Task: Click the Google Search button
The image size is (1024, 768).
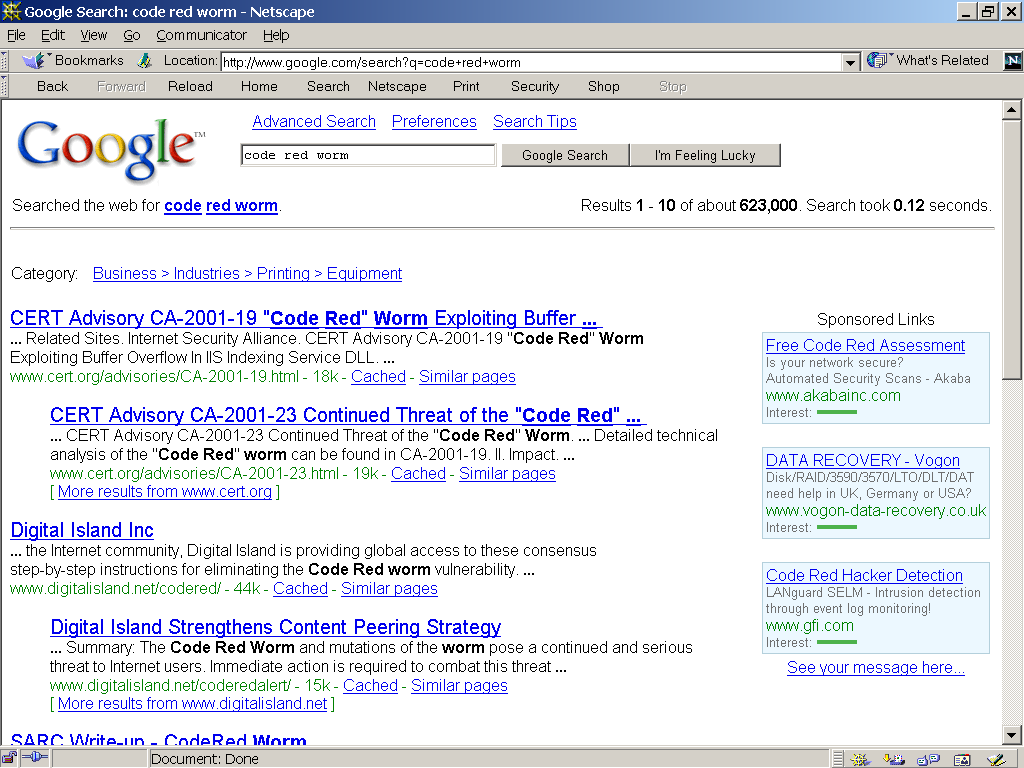Action: point(565,155)
